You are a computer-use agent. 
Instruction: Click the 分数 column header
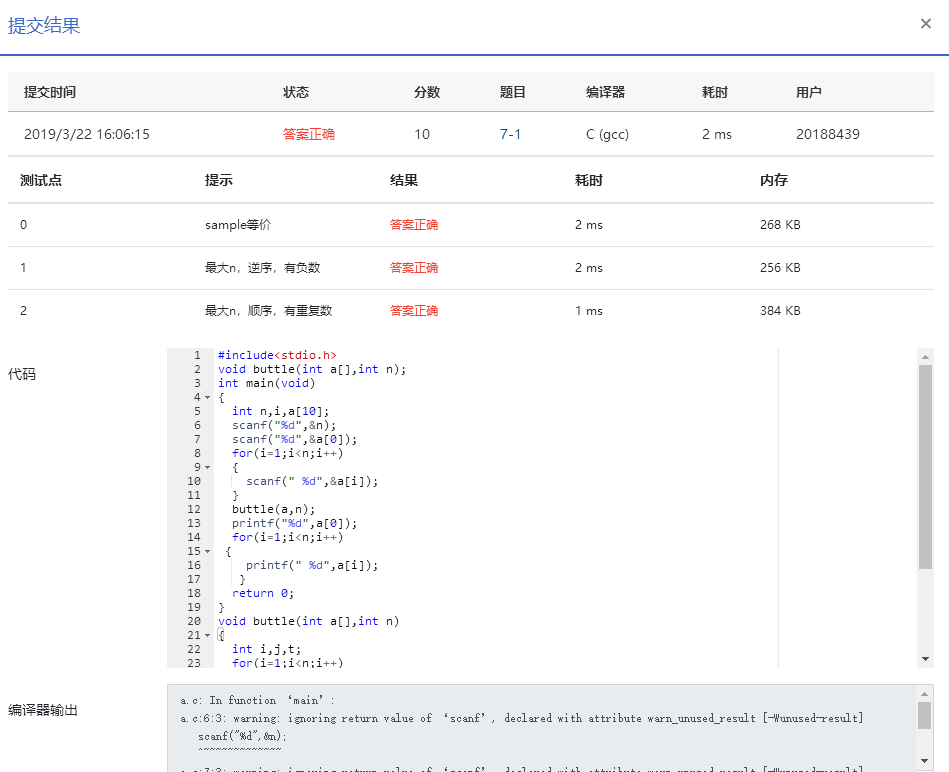(427, 92)
